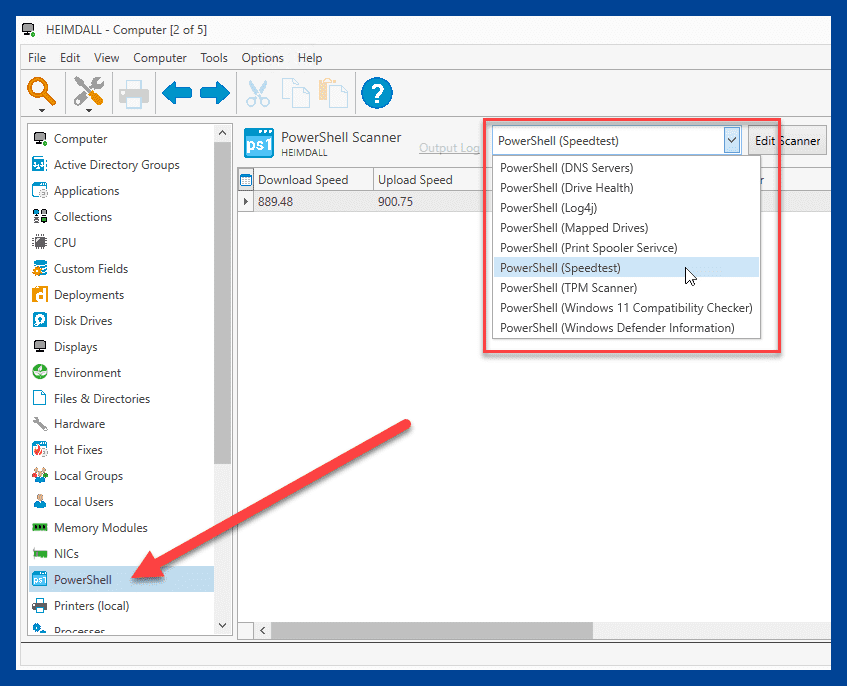The height and width of the screenshot is (686, 847).
Task: Click the Disk Drives icon
Action: tap(40, 320)
